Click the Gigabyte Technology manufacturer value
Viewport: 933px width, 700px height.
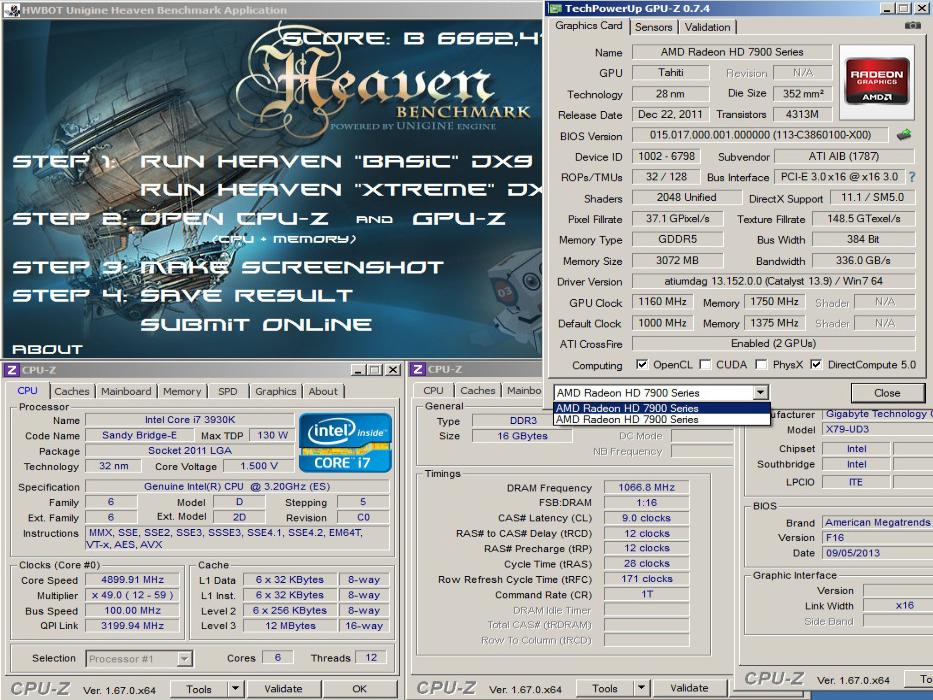tap(878, 414)
